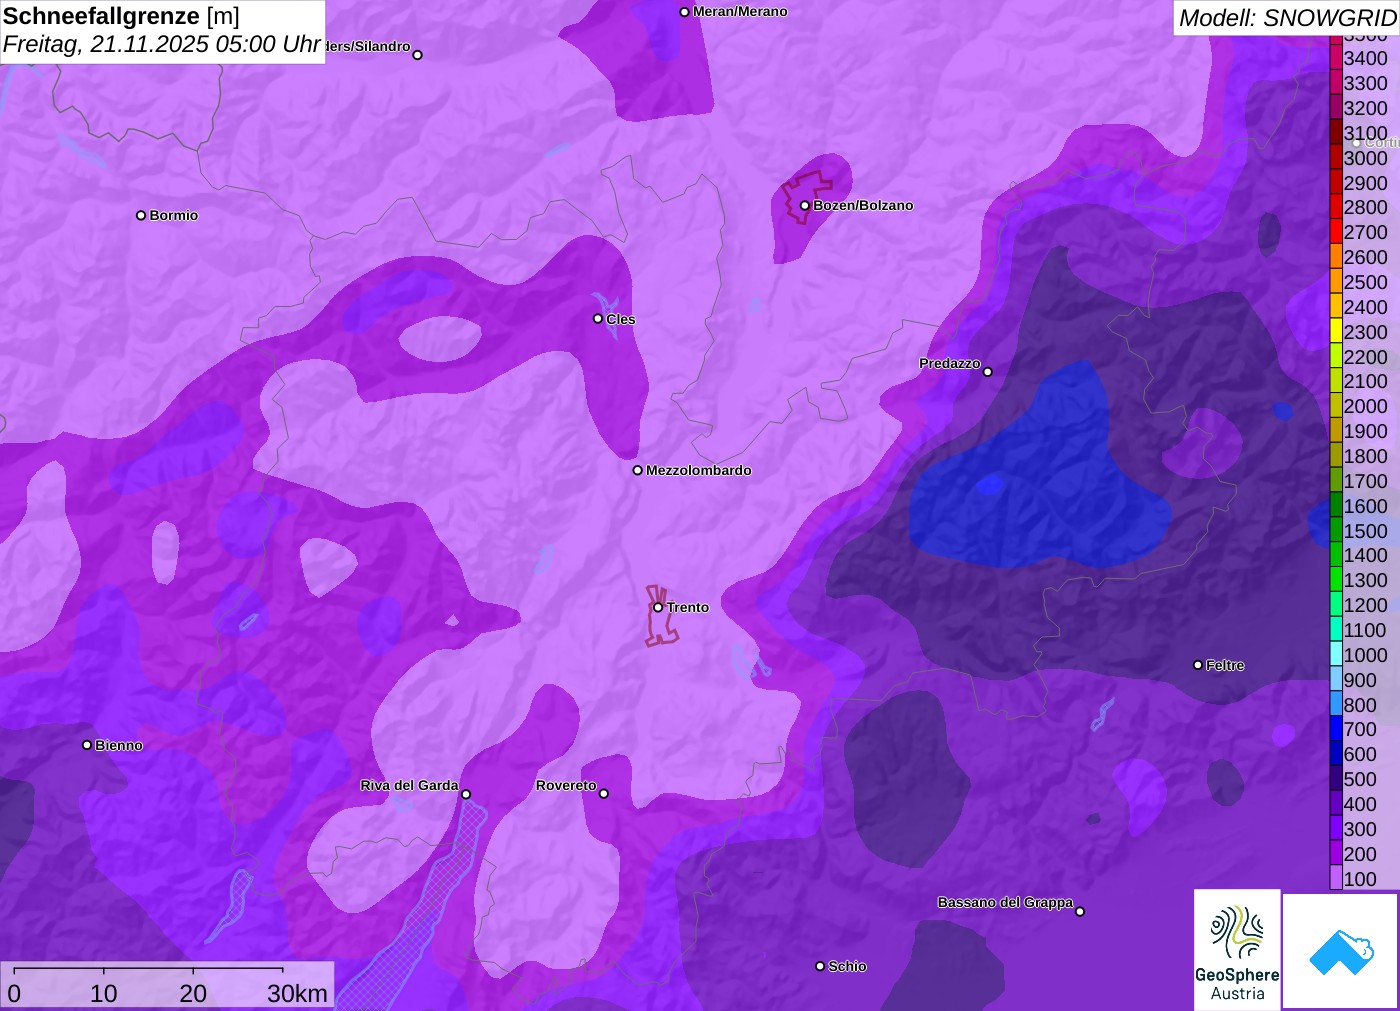Click the Trento municipality outline on the map
1400x1011 pixels.
tap(660, 616)
